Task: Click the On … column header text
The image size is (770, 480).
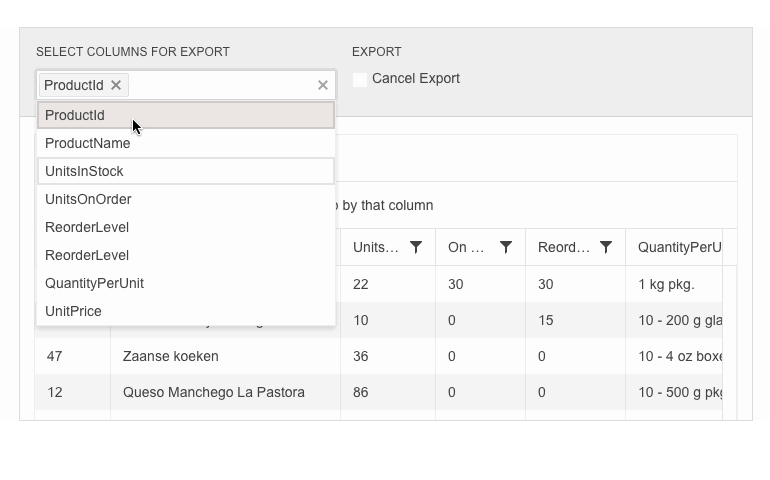Action: (466, 247)
